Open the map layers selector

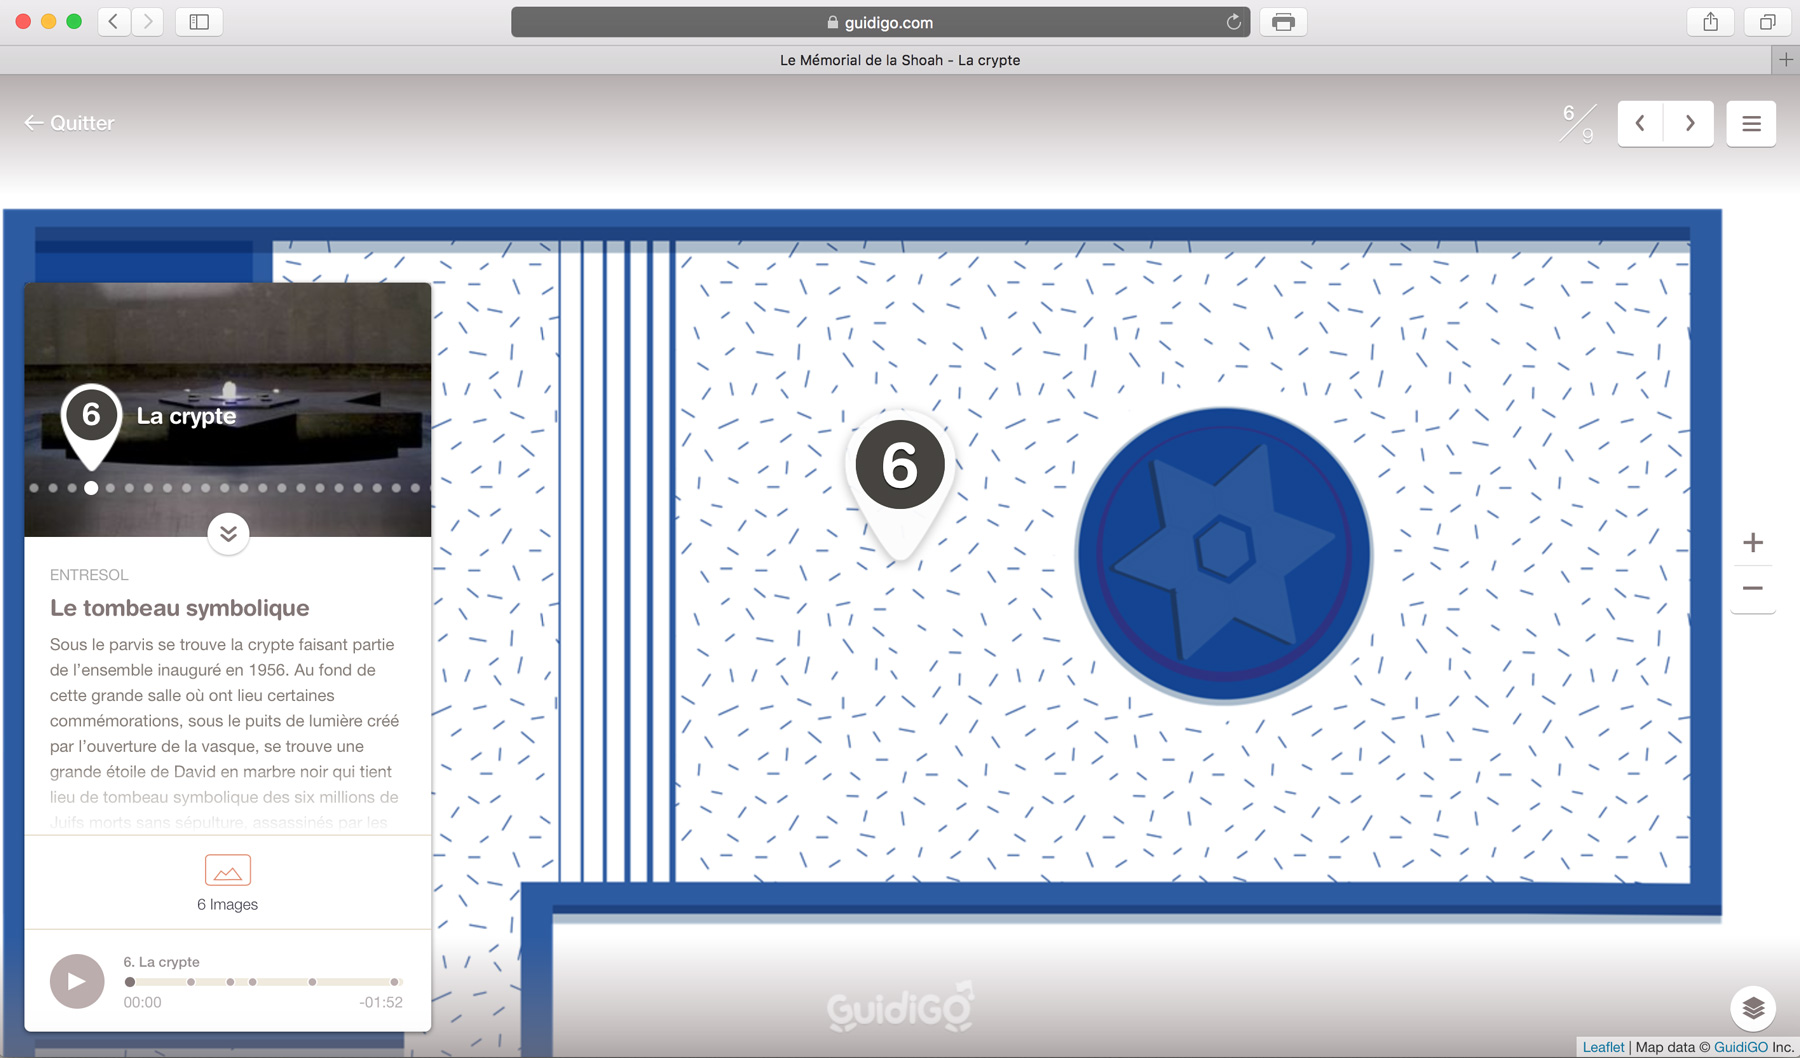pos(1752,1008)
